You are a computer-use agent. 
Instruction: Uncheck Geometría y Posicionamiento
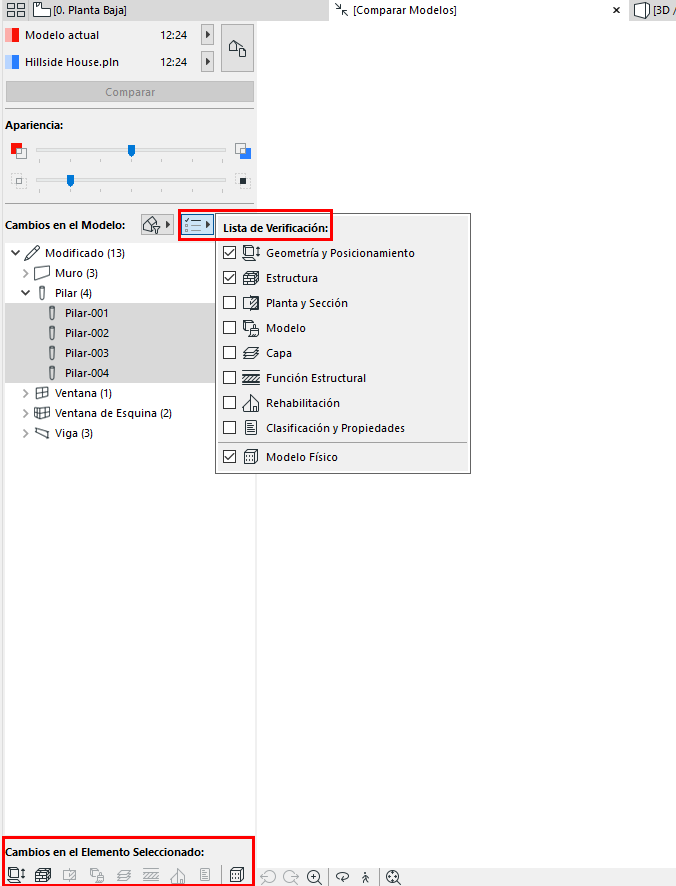point(229,253)
